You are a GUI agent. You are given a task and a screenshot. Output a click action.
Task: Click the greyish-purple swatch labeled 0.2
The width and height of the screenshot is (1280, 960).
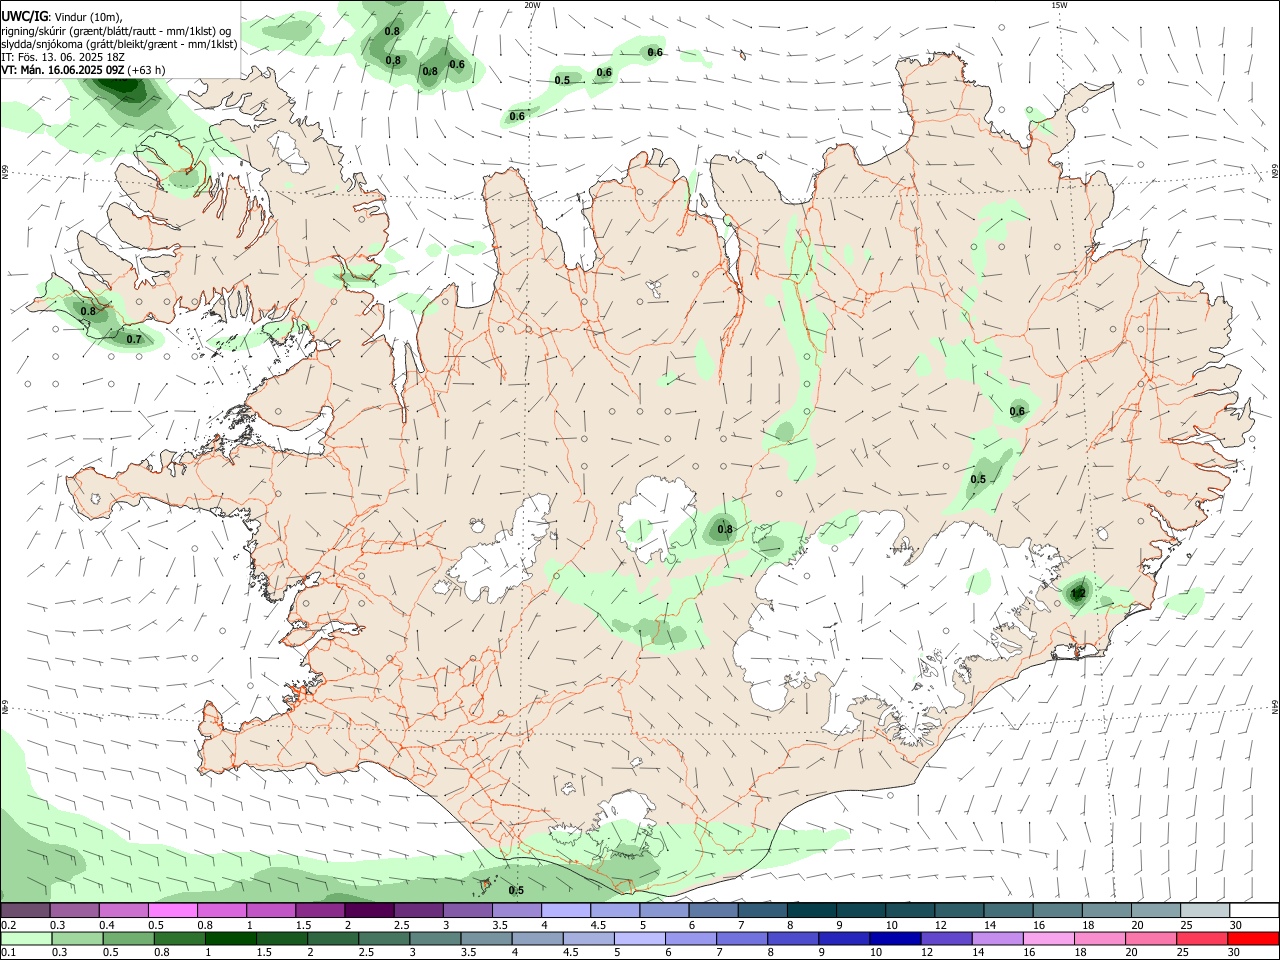pyautogui.click(x=26, y=911)
